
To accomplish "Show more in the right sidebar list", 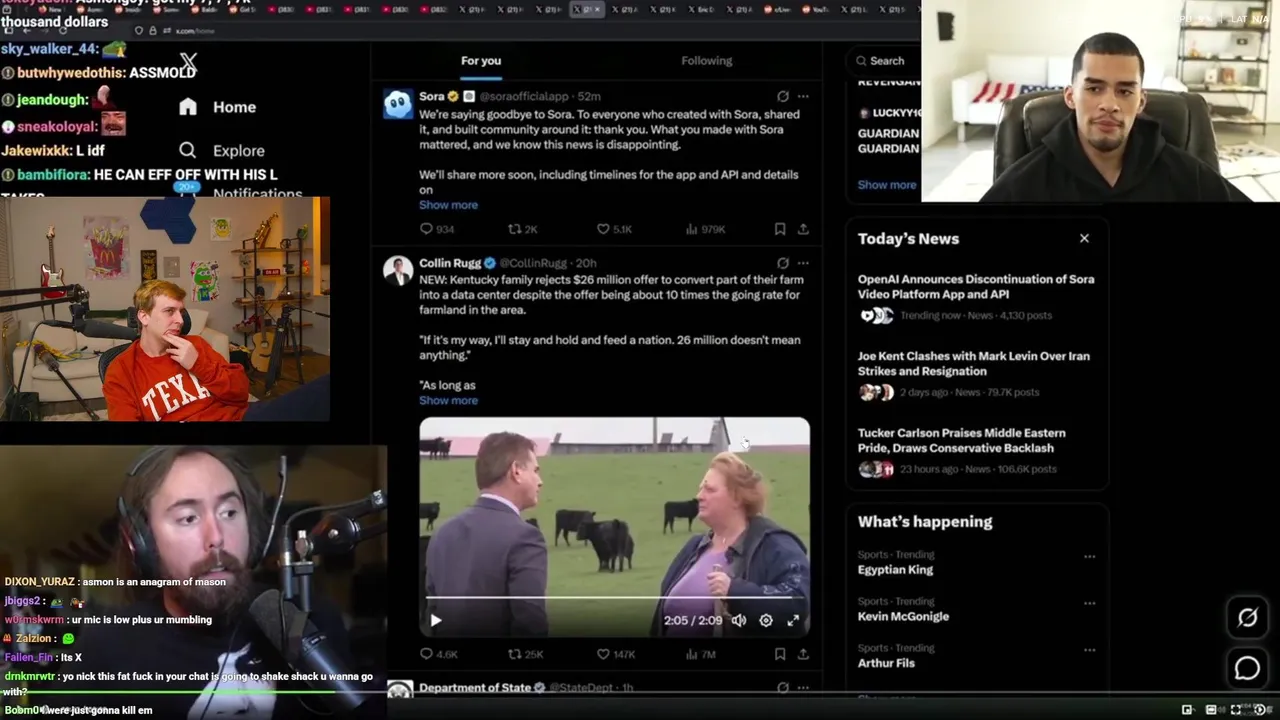I will click(x=887, y=185).
